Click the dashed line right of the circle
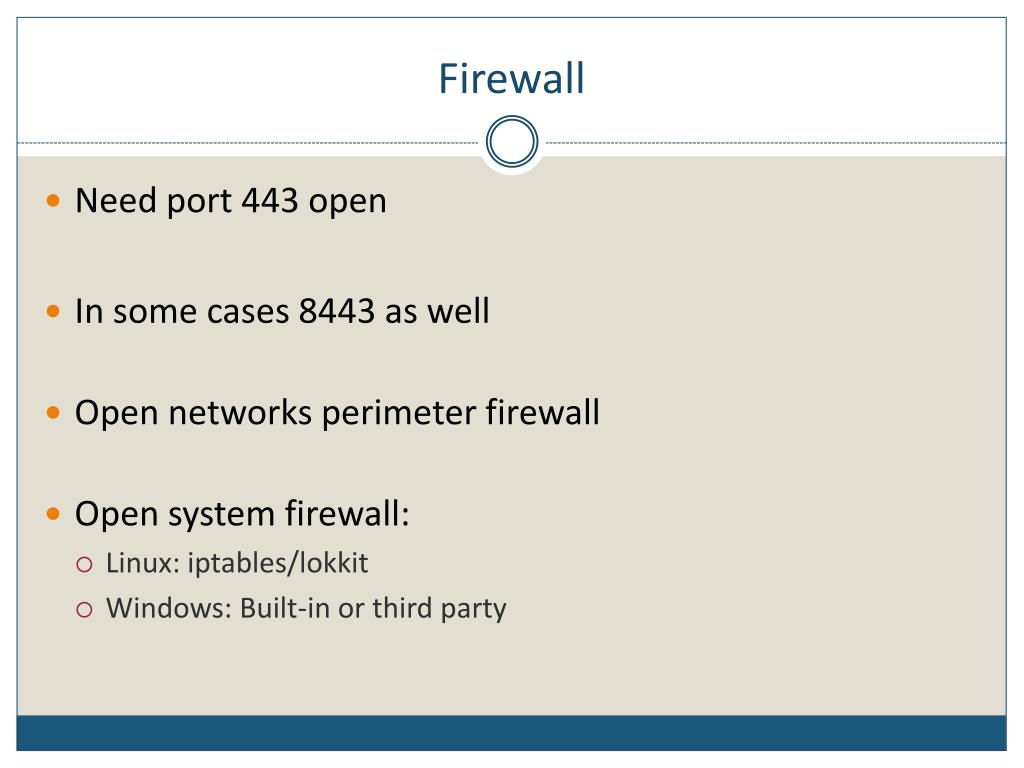1024x768 pixels. pyautogui.click(x=776, y=142)
